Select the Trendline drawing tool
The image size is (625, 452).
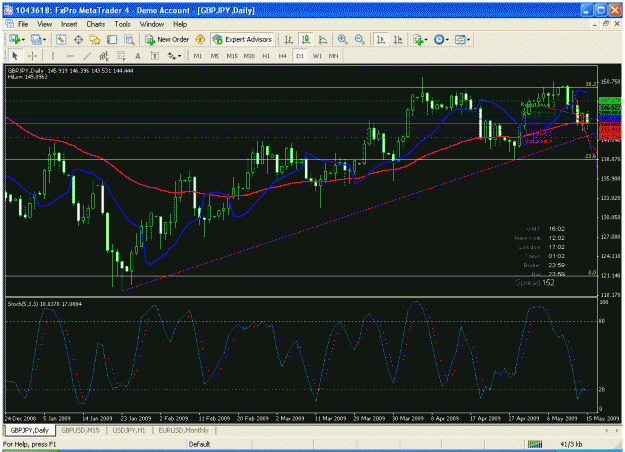[87, 56]
